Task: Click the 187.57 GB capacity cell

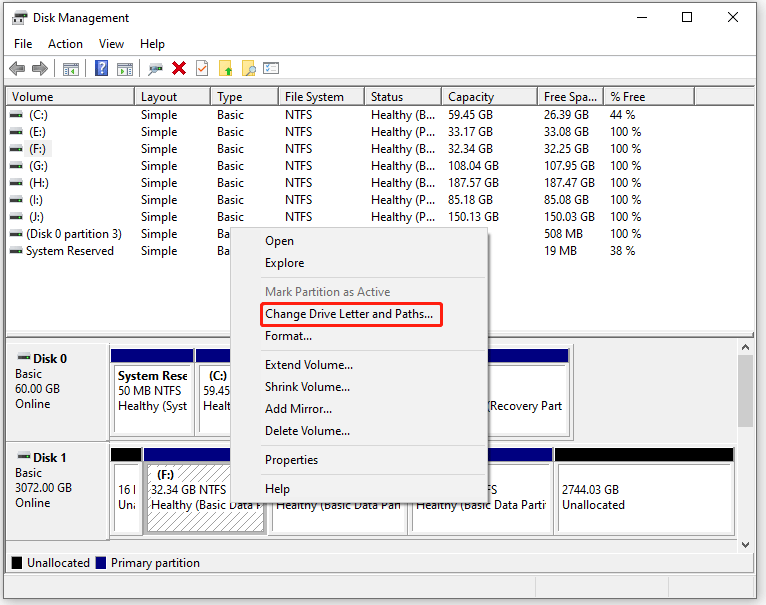Action: (x=473, y=183)
